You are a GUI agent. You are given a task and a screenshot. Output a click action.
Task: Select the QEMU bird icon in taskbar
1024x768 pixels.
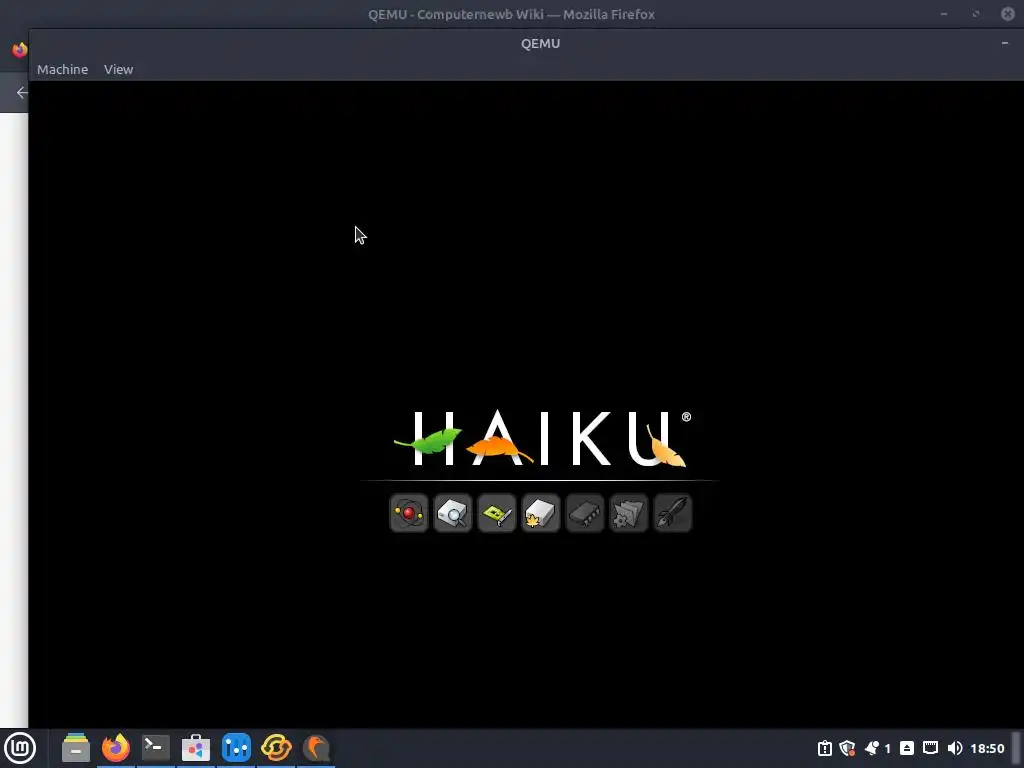click(316, 748)
